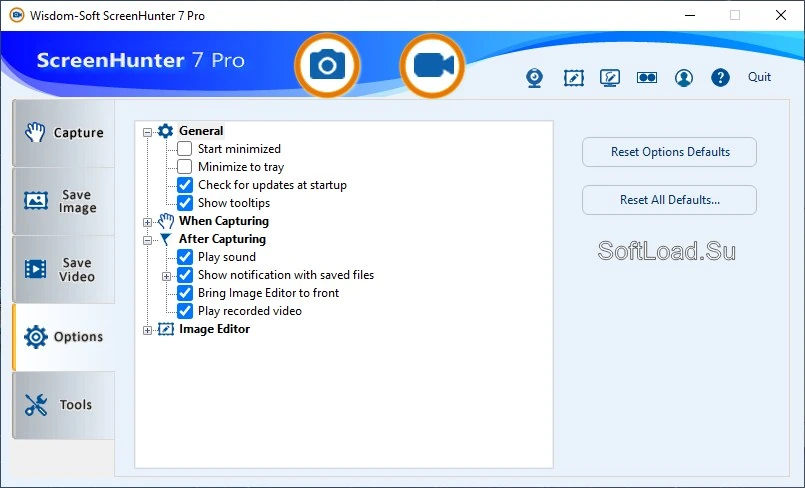
Task: Open the image editor icon in header
Action: tap(573, 77)
